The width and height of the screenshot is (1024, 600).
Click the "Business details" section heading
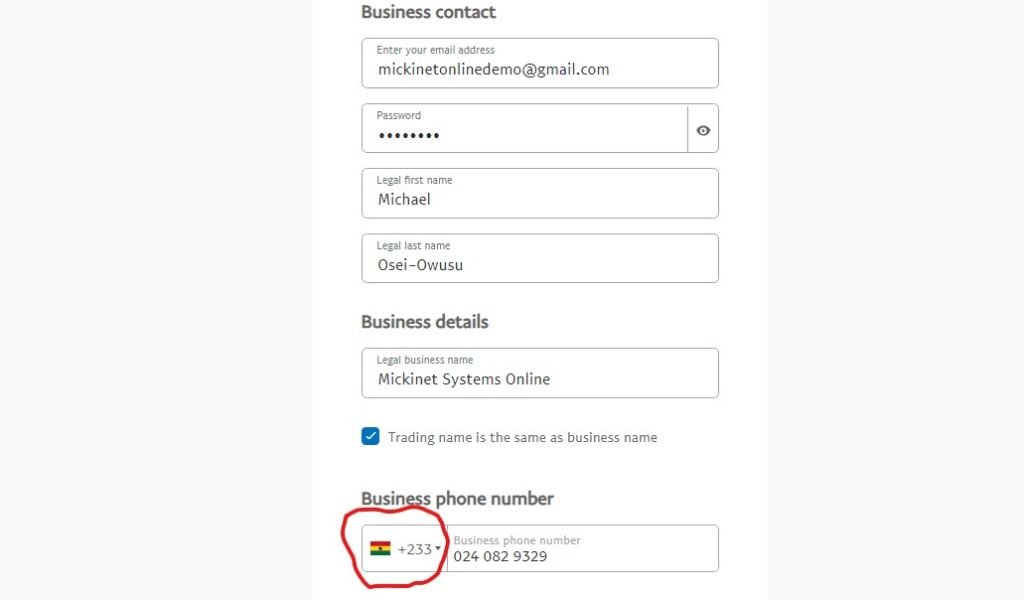point(425,322)
